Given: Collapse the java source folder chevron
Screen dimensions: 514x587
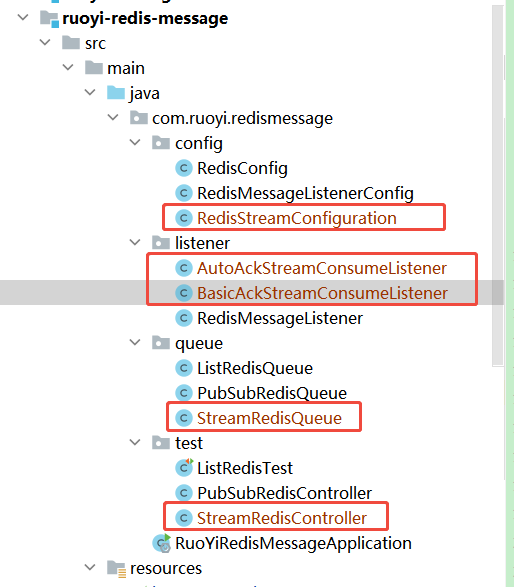Looking at the screenshot, I should coord(90,92).
